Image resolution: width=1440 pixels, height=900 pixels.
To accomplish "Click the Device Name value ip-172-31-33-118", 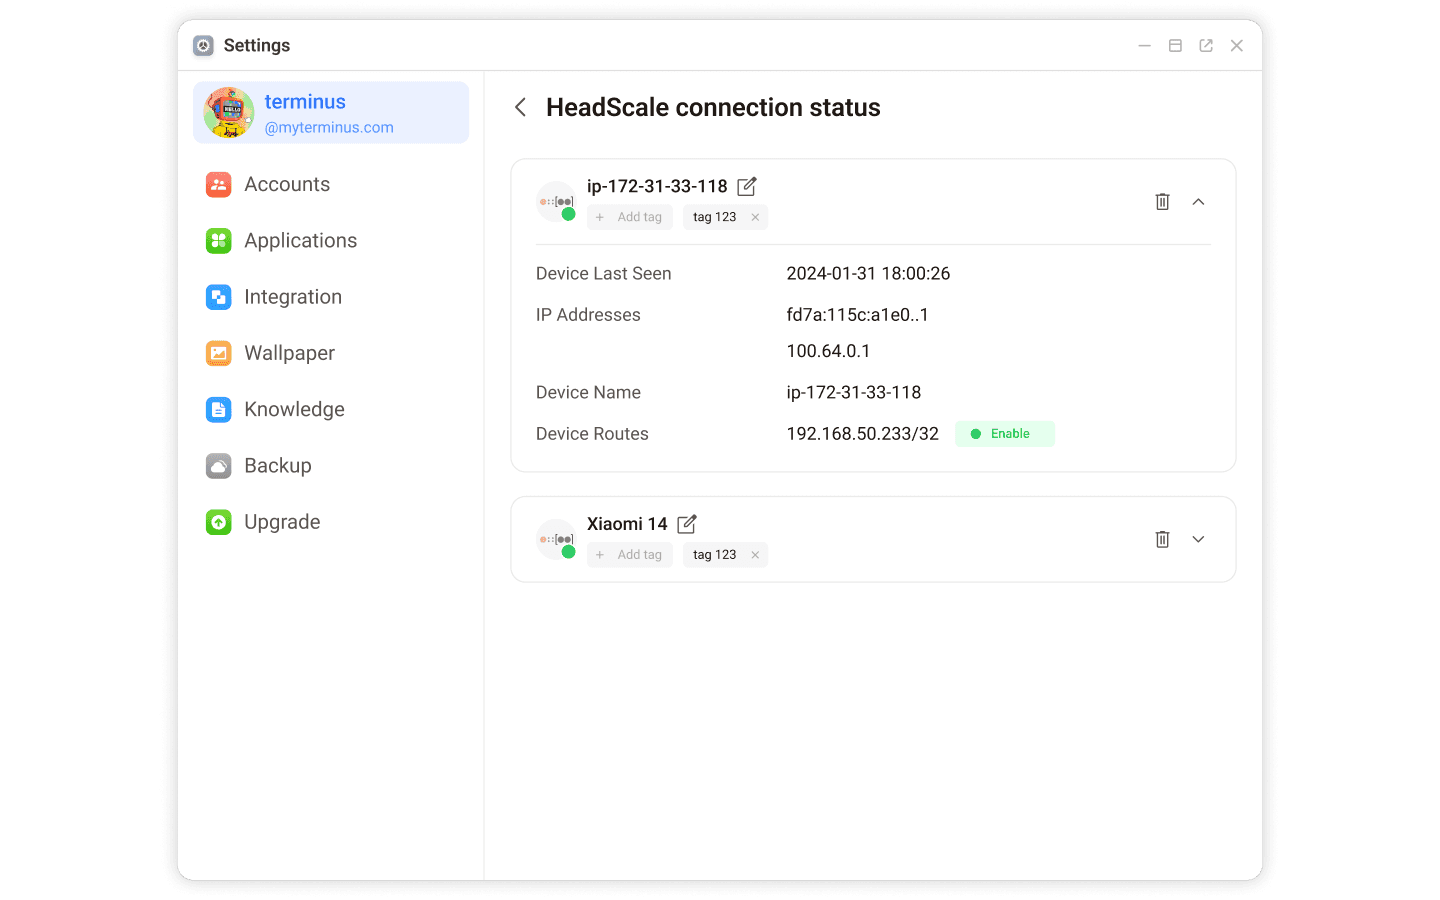I will pyautogui.click(x=854, y=393).
